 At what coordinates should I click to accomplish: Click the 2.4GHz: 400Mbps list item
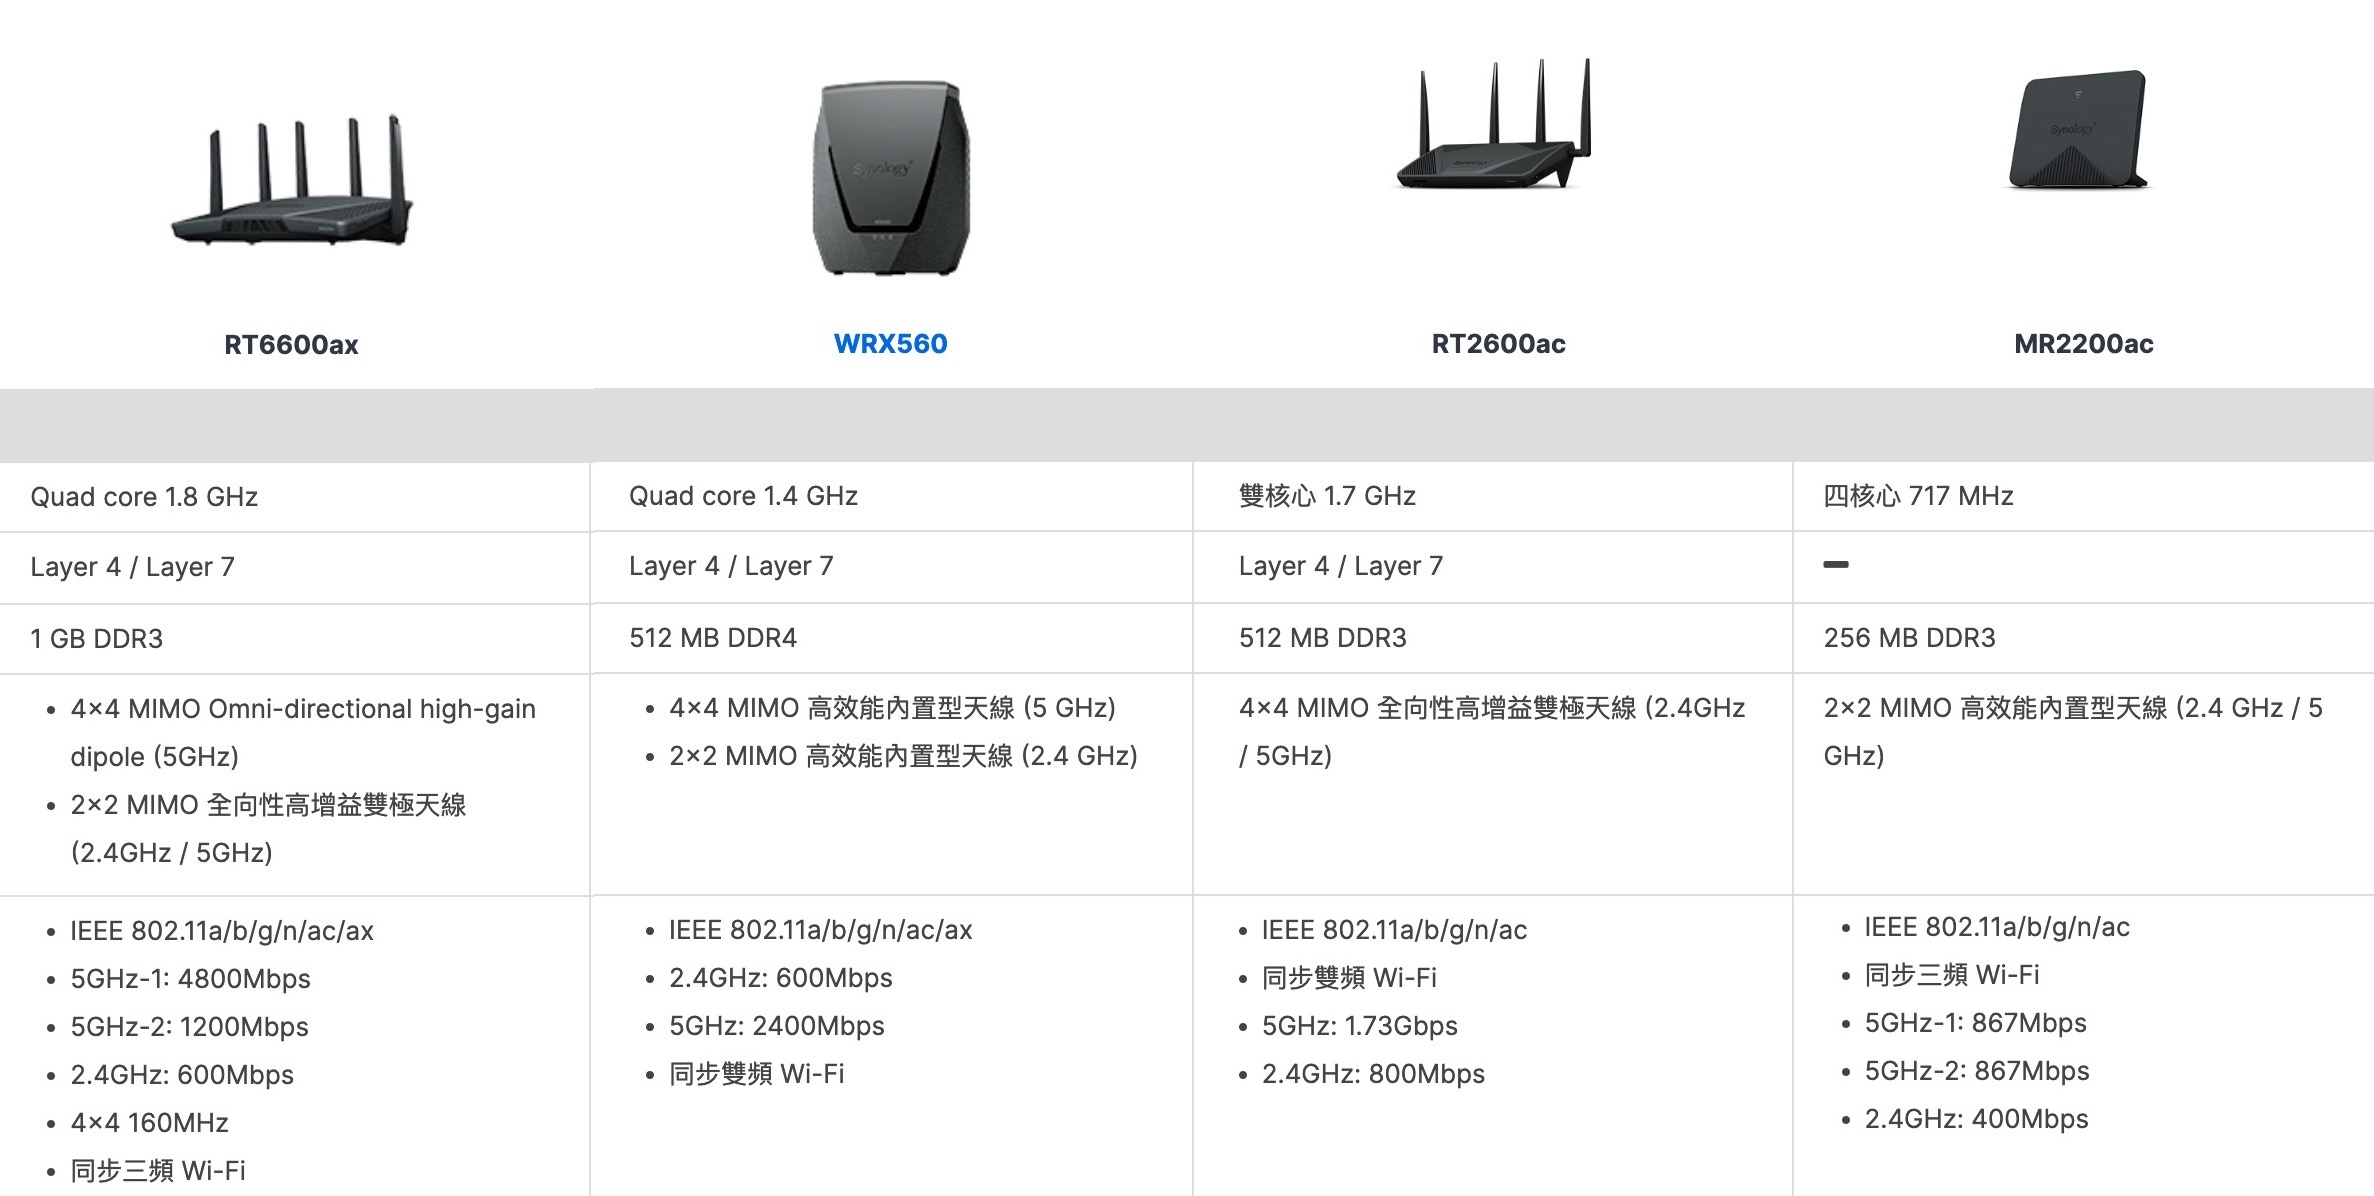pos(1976,1119)
